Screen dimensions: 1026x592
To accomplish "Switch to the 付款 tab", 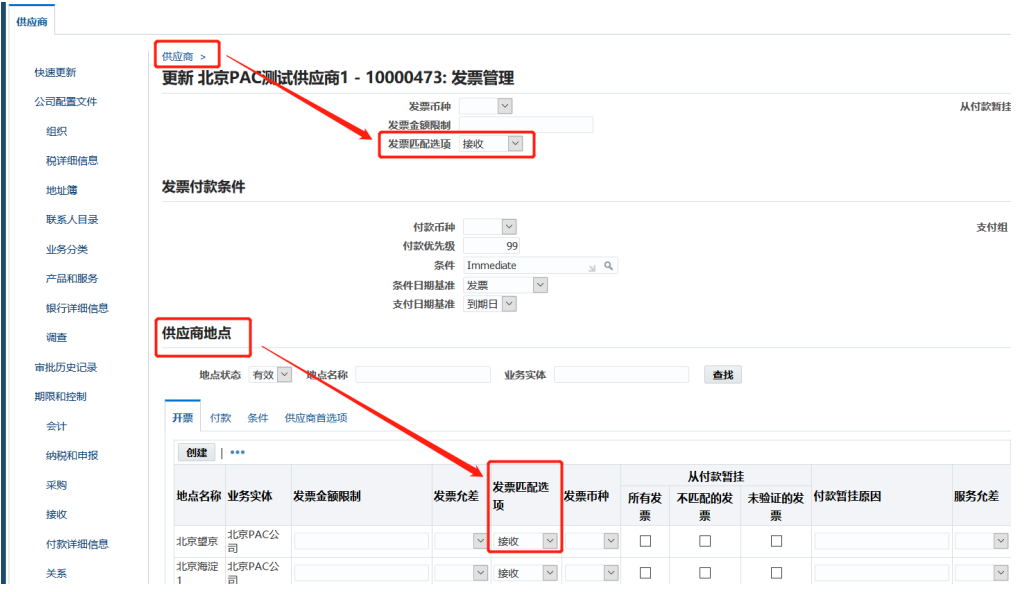I will pyautogui.click(x=221, y=418).
